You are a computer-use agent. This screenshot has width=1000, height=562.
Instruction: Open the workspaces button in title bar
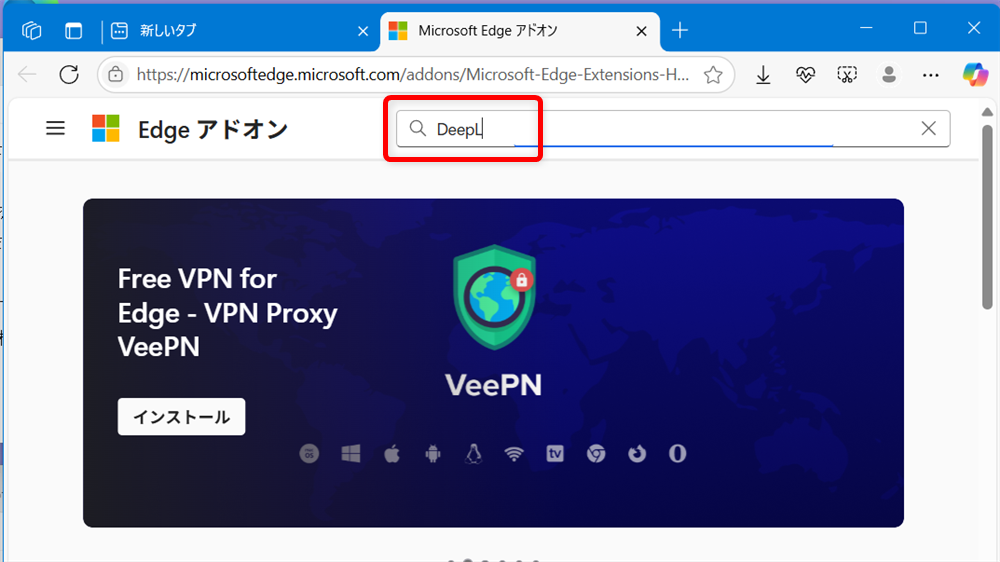pos(32,31)
